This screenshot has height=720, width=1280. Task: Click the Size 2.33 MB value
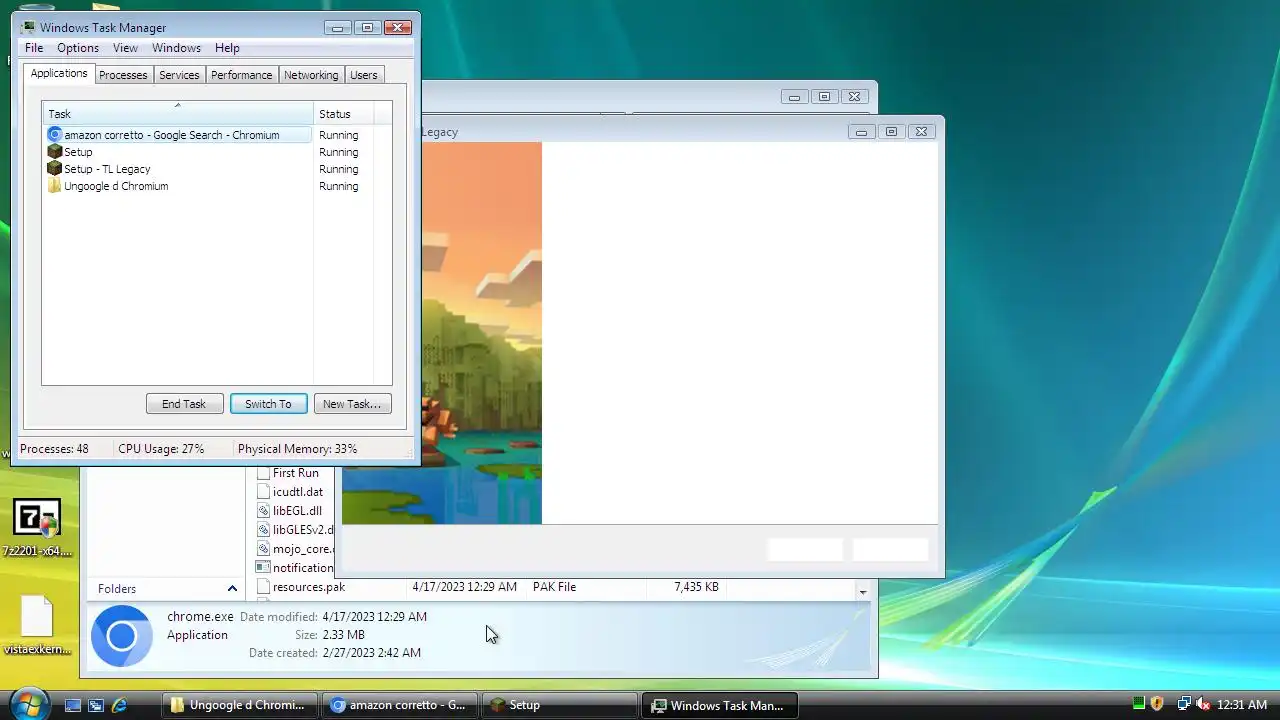(343, 635)
